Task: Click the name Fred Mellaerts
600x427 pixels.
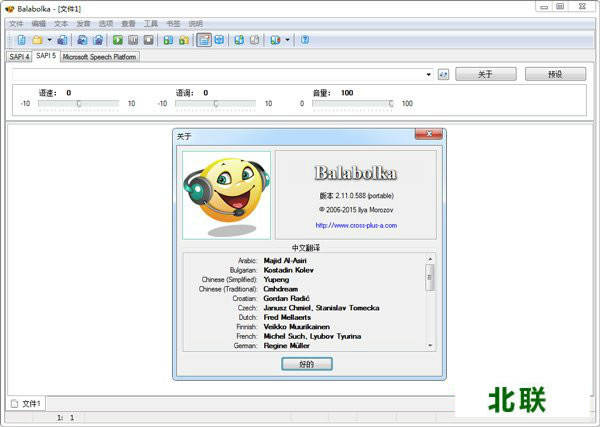Action: (287, 317)
